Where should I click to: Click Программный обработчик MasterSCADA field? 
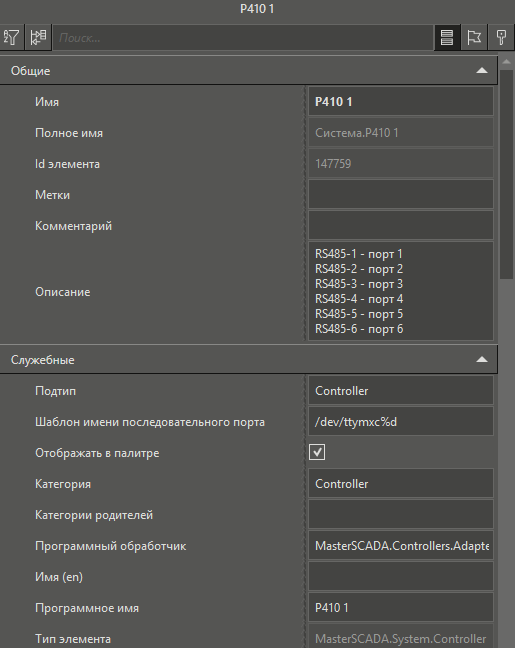coord(401,546)
